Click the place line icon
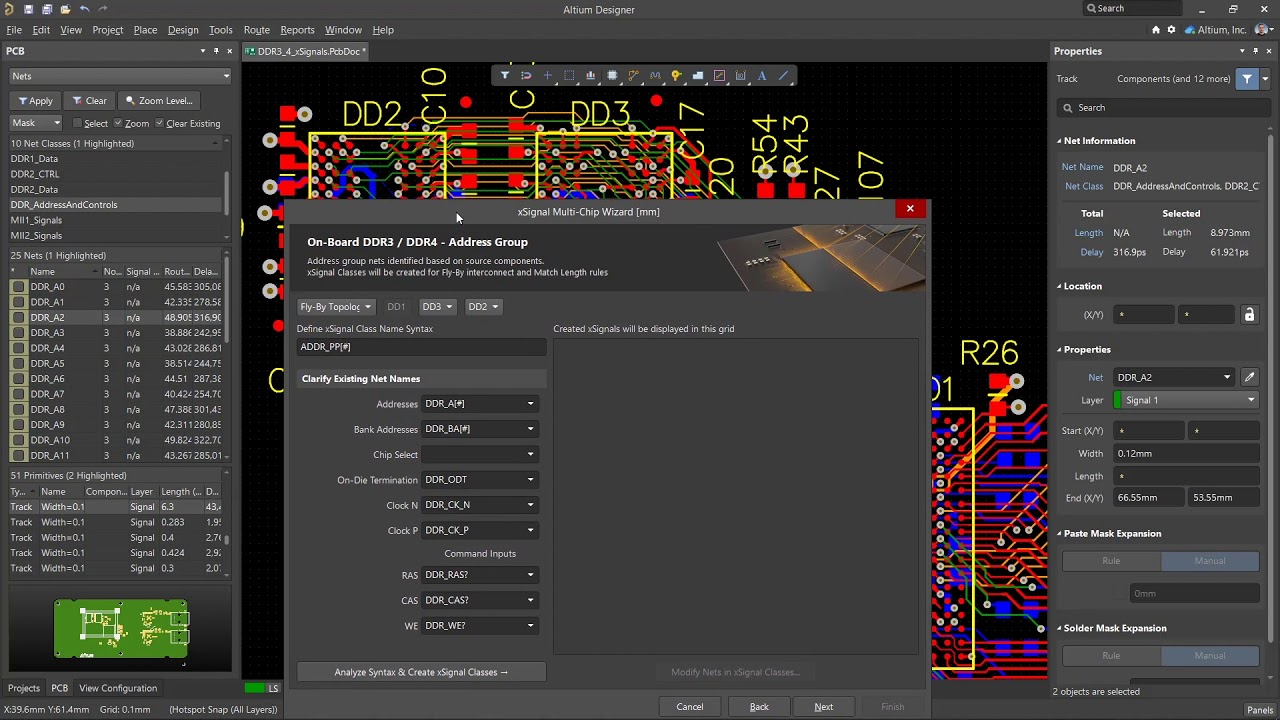The height and width of the screenshot is (720, 1280). (x=784, y=75)
